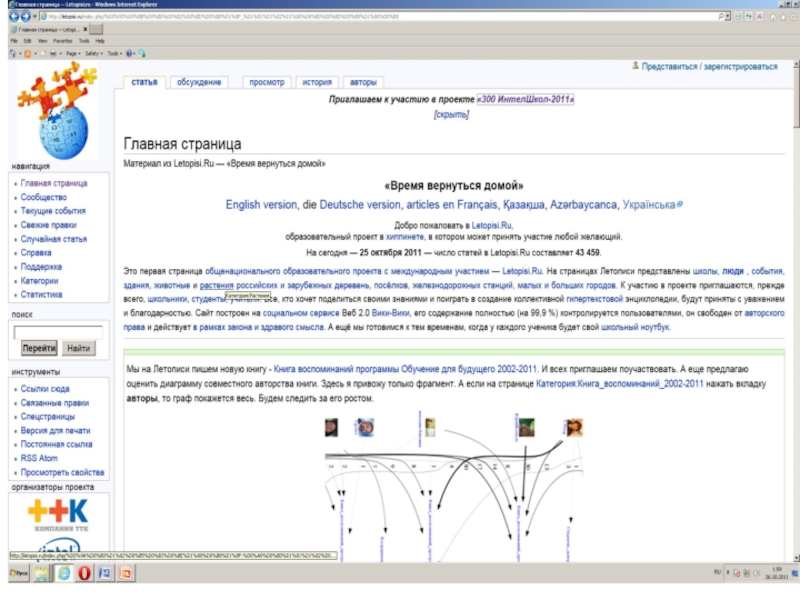Switch to the авторы tab
800x600 pixels.
pyautogui.click(x=363, y=82)
